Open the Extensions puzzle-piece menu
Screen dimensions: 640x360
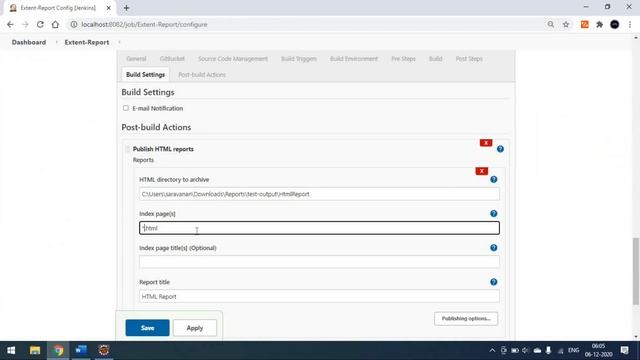599,24
